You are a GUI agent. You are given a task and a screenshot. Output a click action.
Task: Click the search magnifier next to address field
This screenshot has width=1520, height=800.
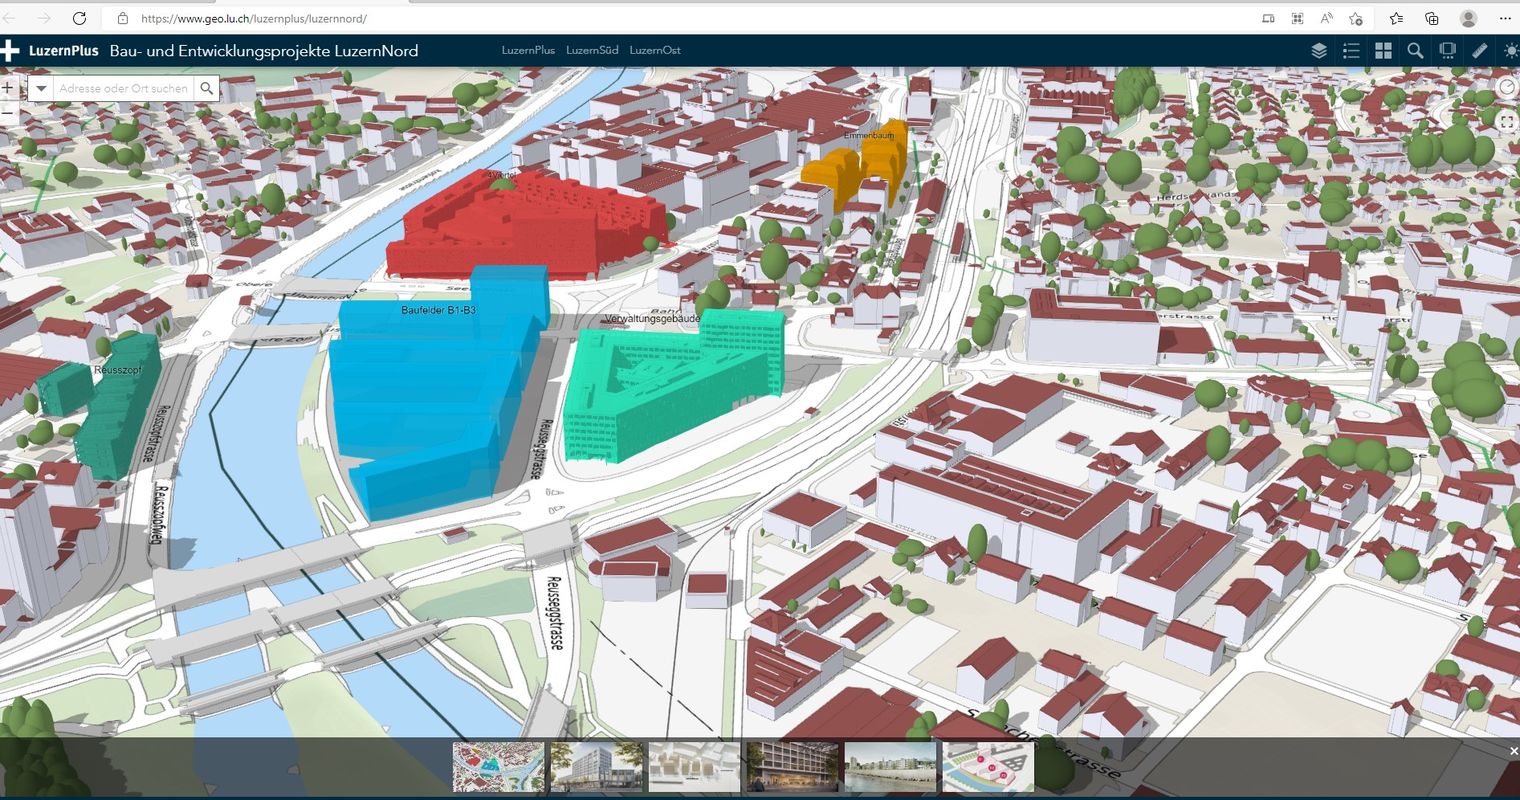coord(206,88)
